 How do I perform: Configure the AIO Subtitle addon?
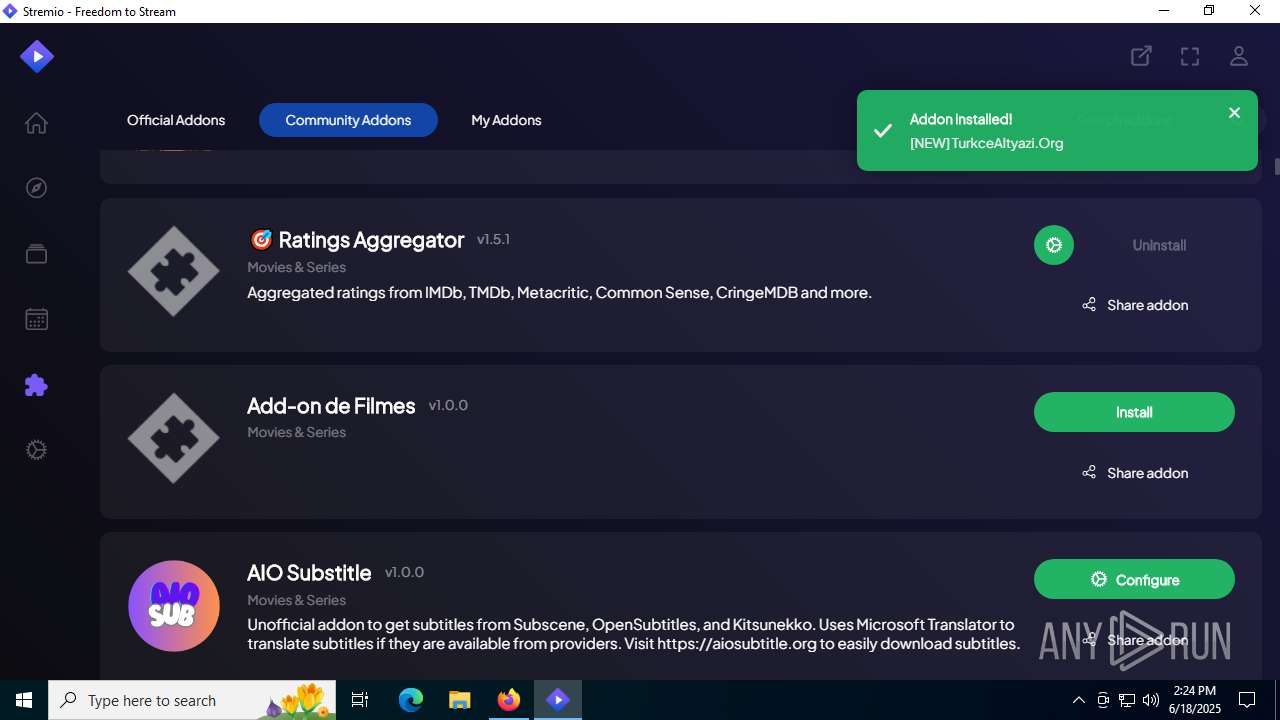pos(1134,580)
